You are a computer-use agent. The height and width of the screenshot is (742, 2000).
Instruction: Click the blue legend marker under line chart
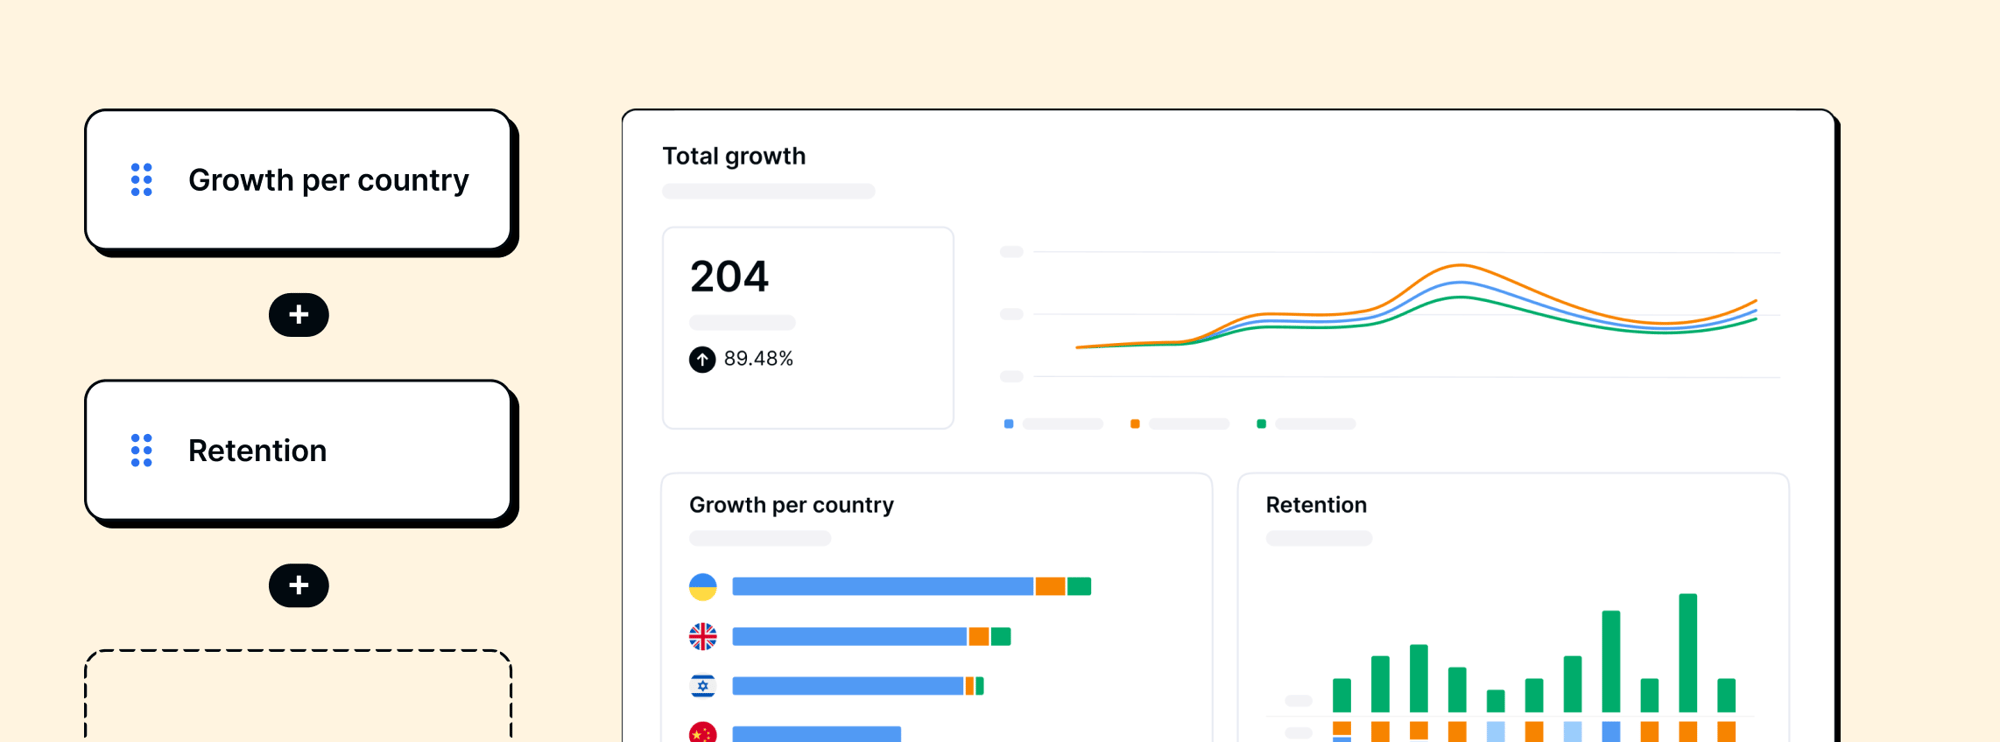pos(1009,424)
